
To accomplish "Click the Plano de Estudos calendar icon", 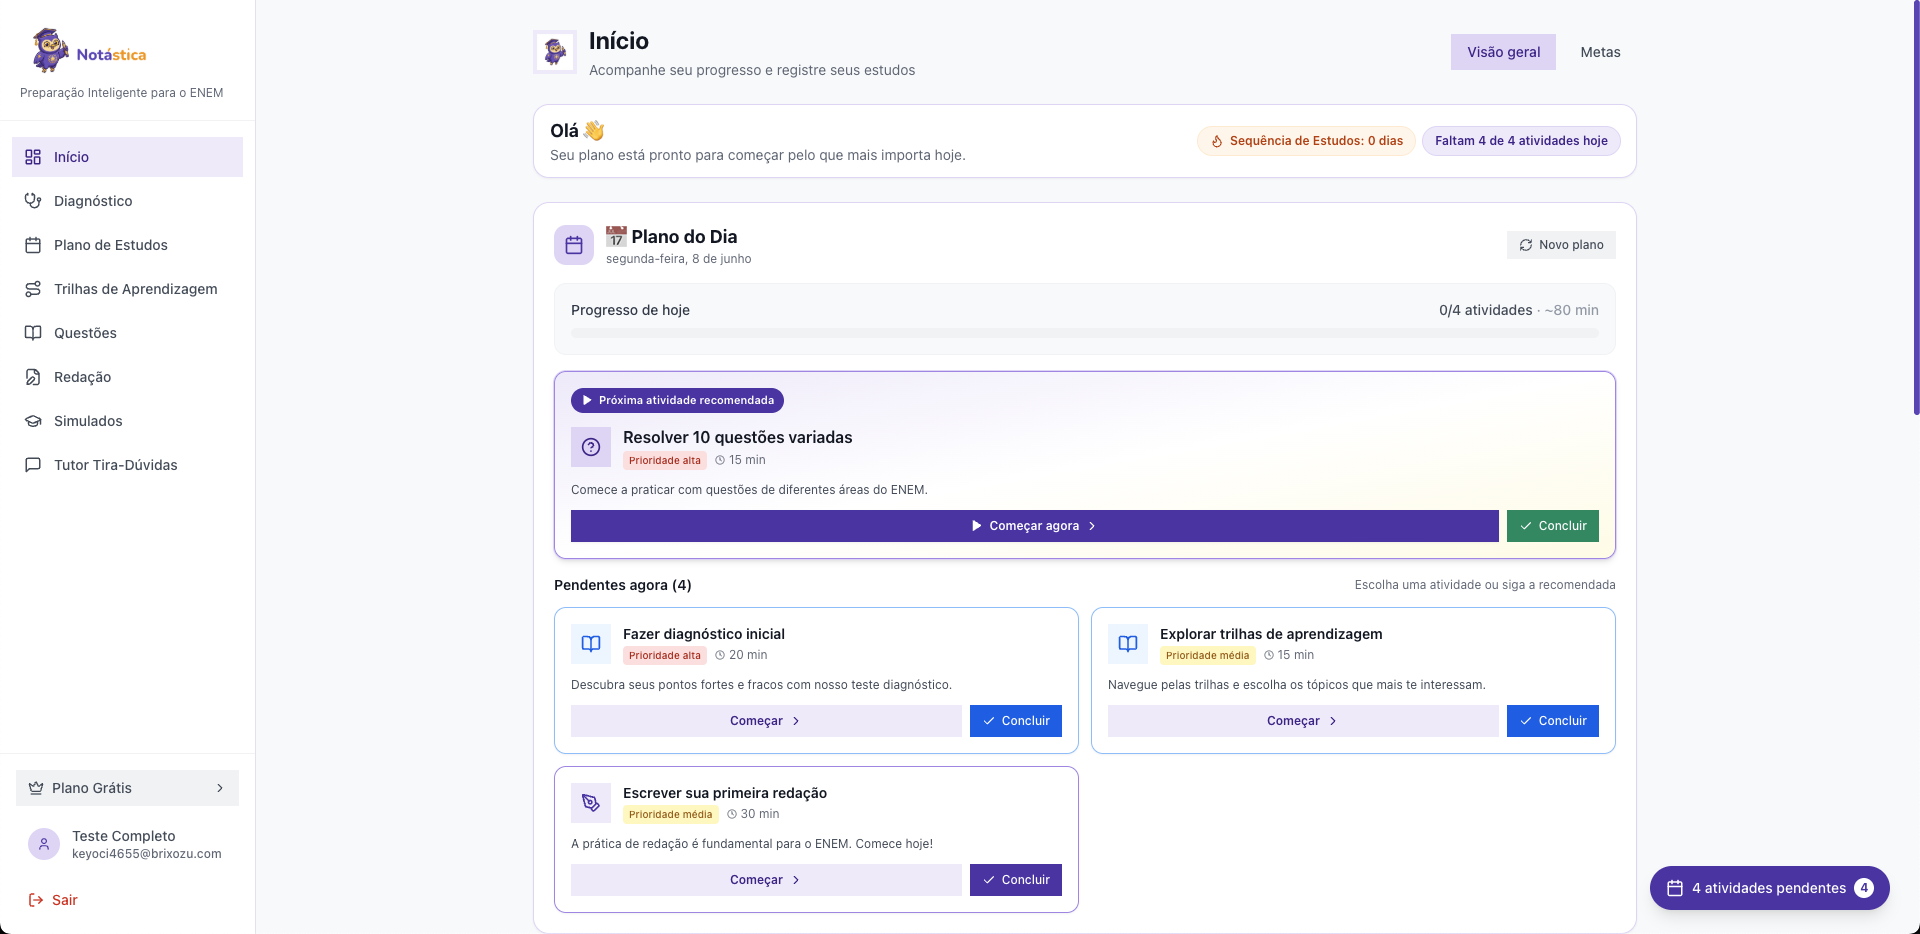I will click(33, 245).
